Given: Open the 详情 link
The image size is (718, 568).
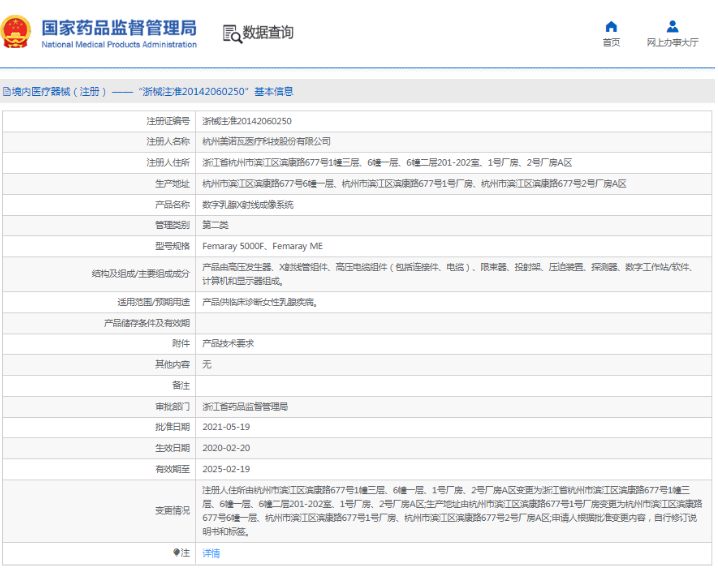Looking at the screenshot, I should pyautogui.click(x=211, y=553).
